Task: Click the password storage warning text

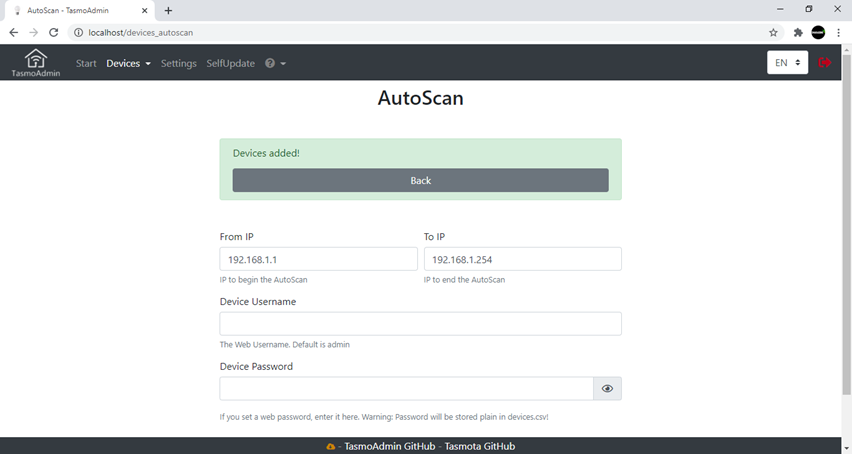Action: 384,417
